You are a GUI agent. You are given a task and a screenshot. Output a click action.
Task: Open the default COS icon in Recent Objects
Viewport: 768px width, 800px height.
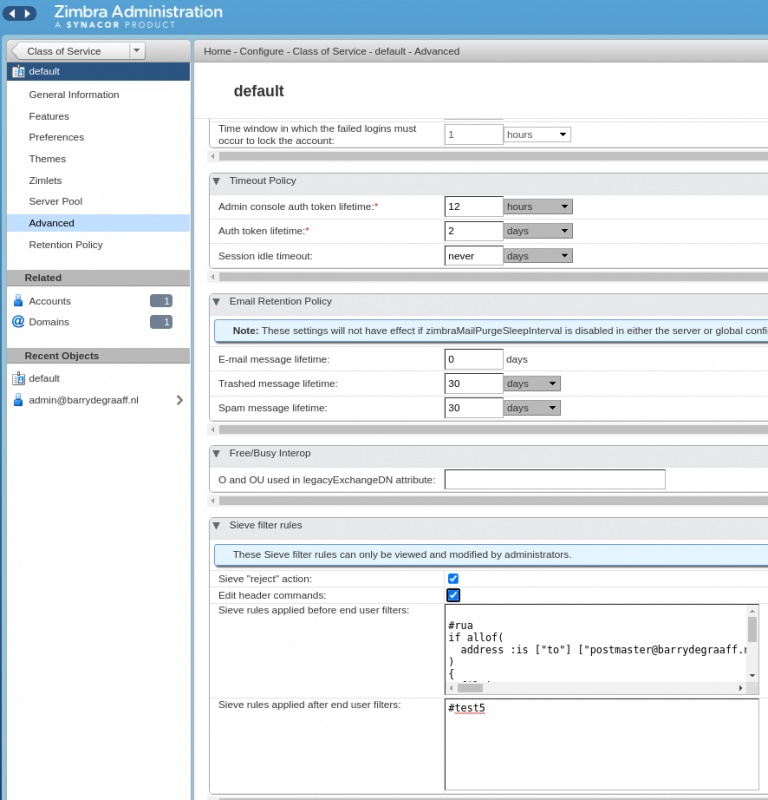[17, 379]
